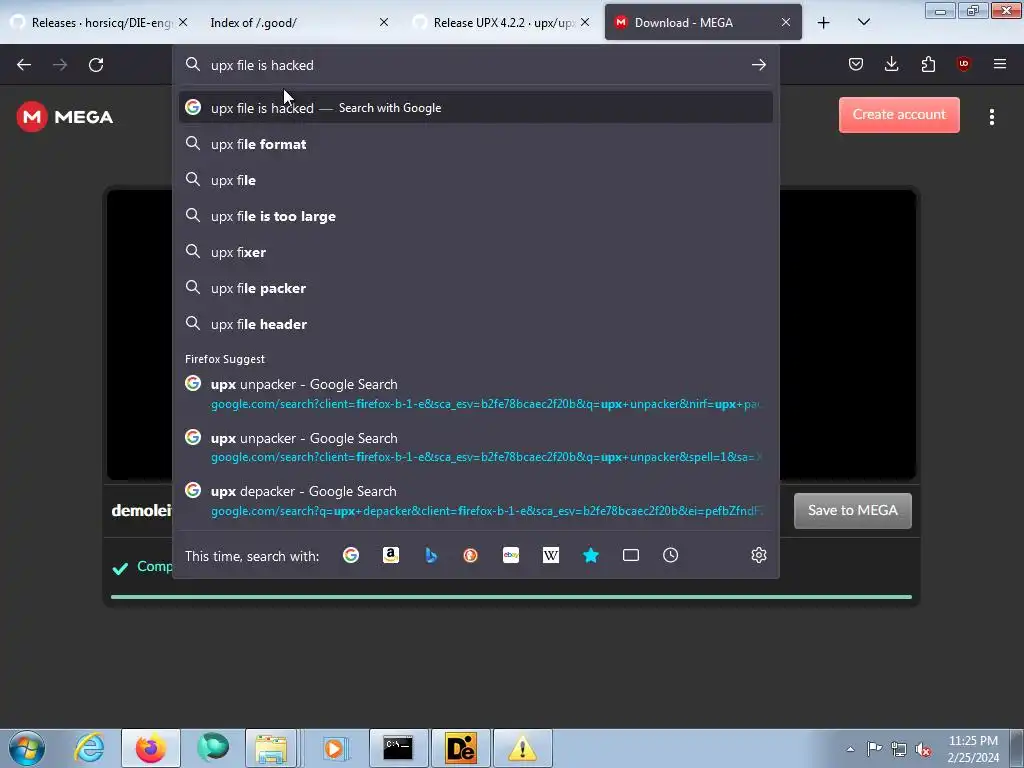The width and height of the screenshot is (1024, 768).
Task: Search this time with Amazon icon
Action: (x=391, y=555)
